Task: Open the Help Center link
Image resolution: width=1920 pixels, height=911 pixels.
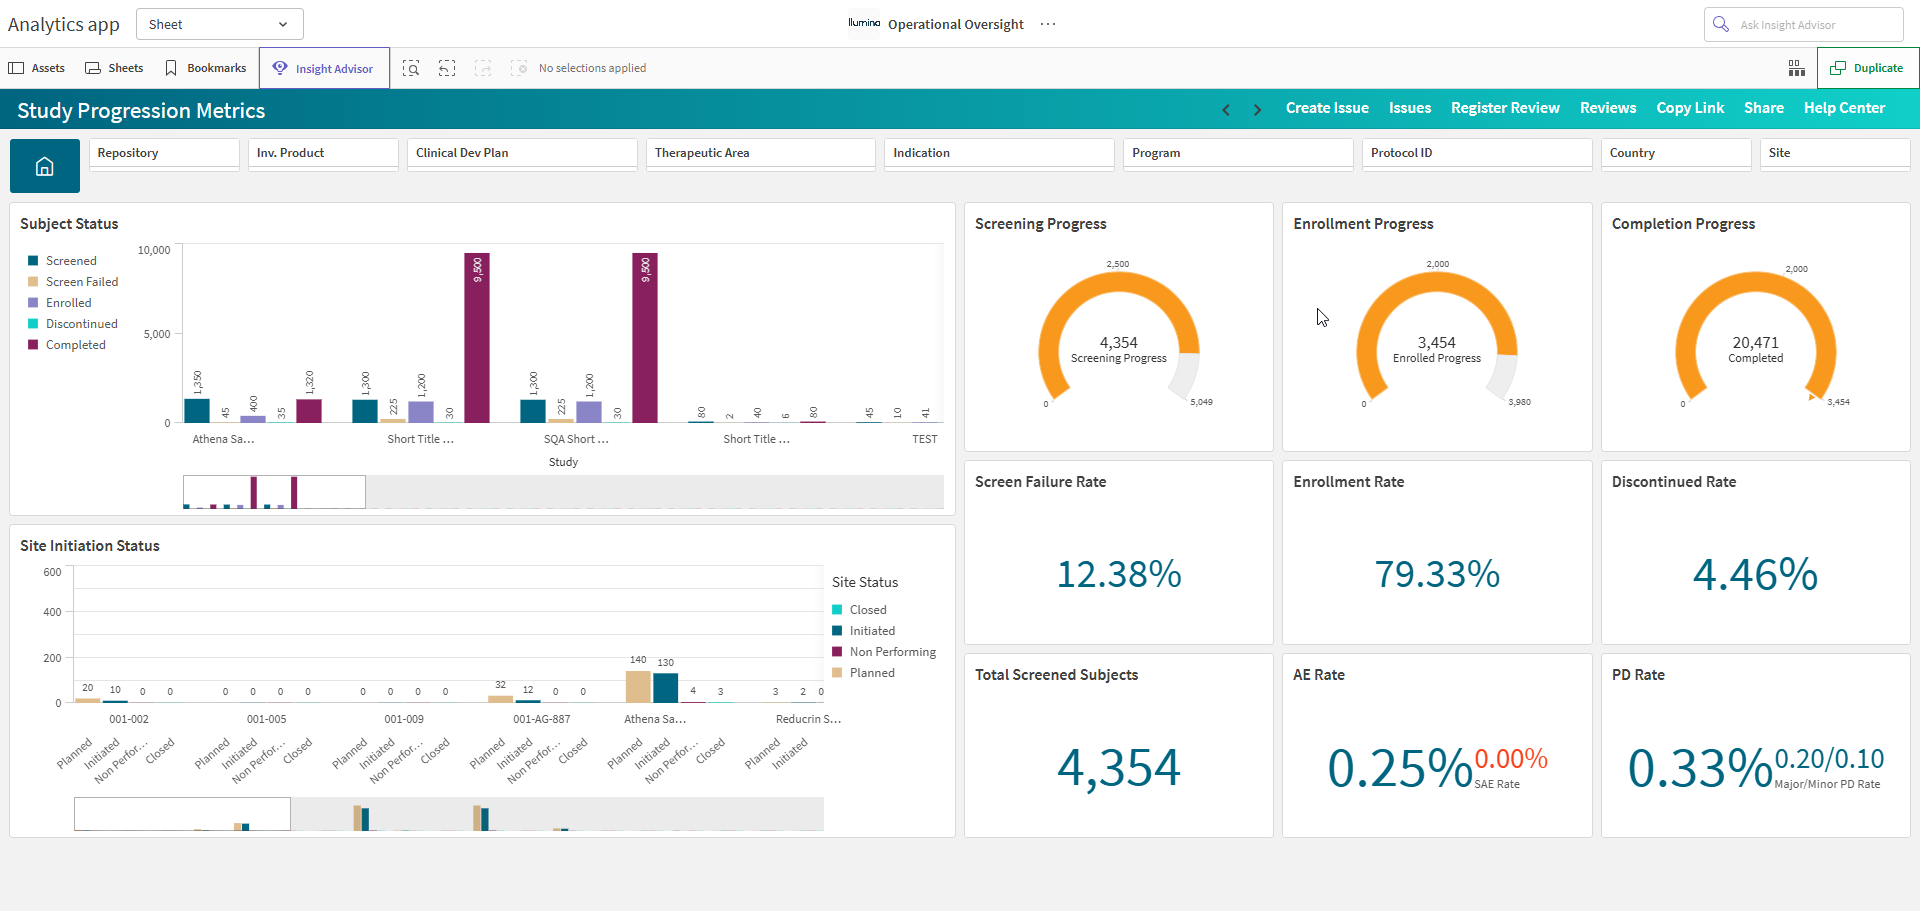Action: [x=1844, y=108]
